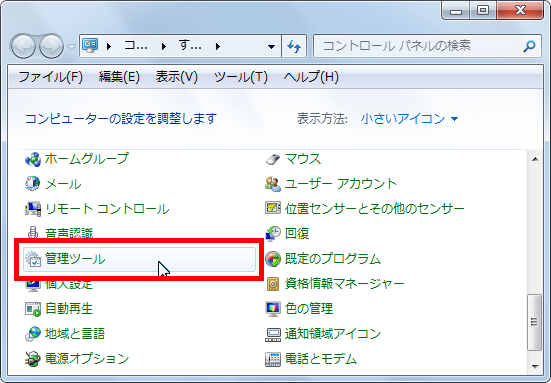Open the 資格情報マネージャー safe icon
Image resolution: width=551 pixels, height=383 pixels.
click(273, 284)
